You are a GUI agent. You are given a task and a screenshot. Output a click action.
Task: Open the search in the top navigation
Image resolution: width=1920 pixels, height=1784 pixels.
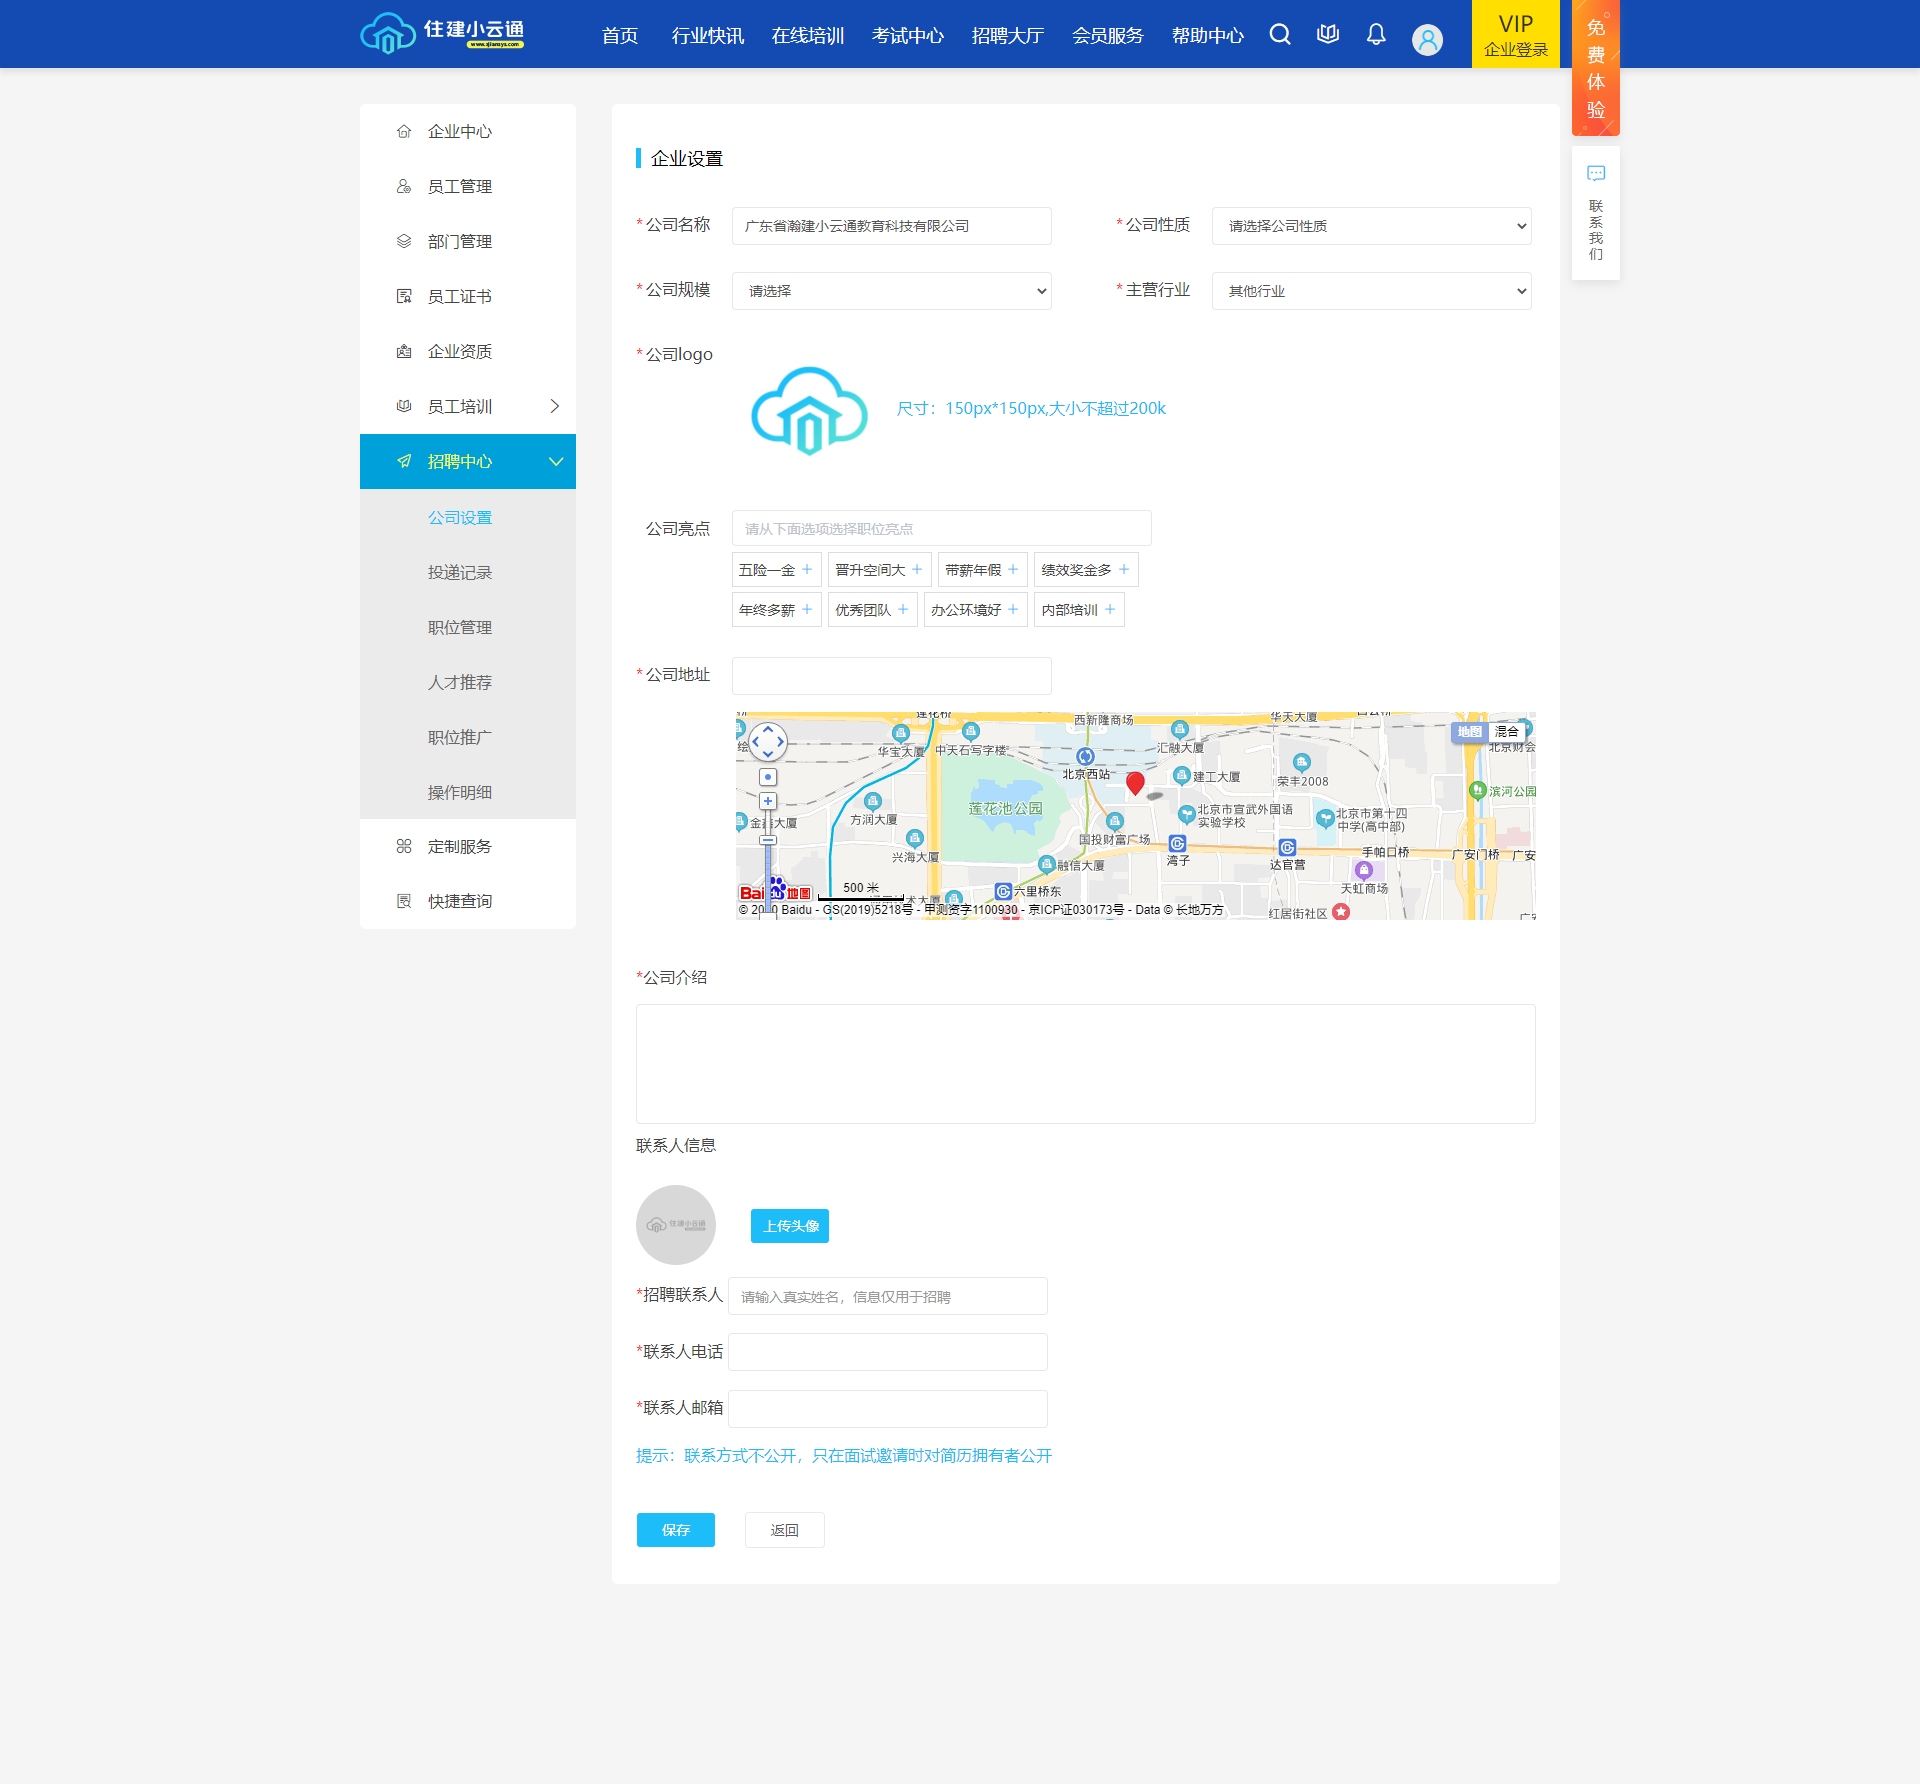click(x=1280, y=34)
